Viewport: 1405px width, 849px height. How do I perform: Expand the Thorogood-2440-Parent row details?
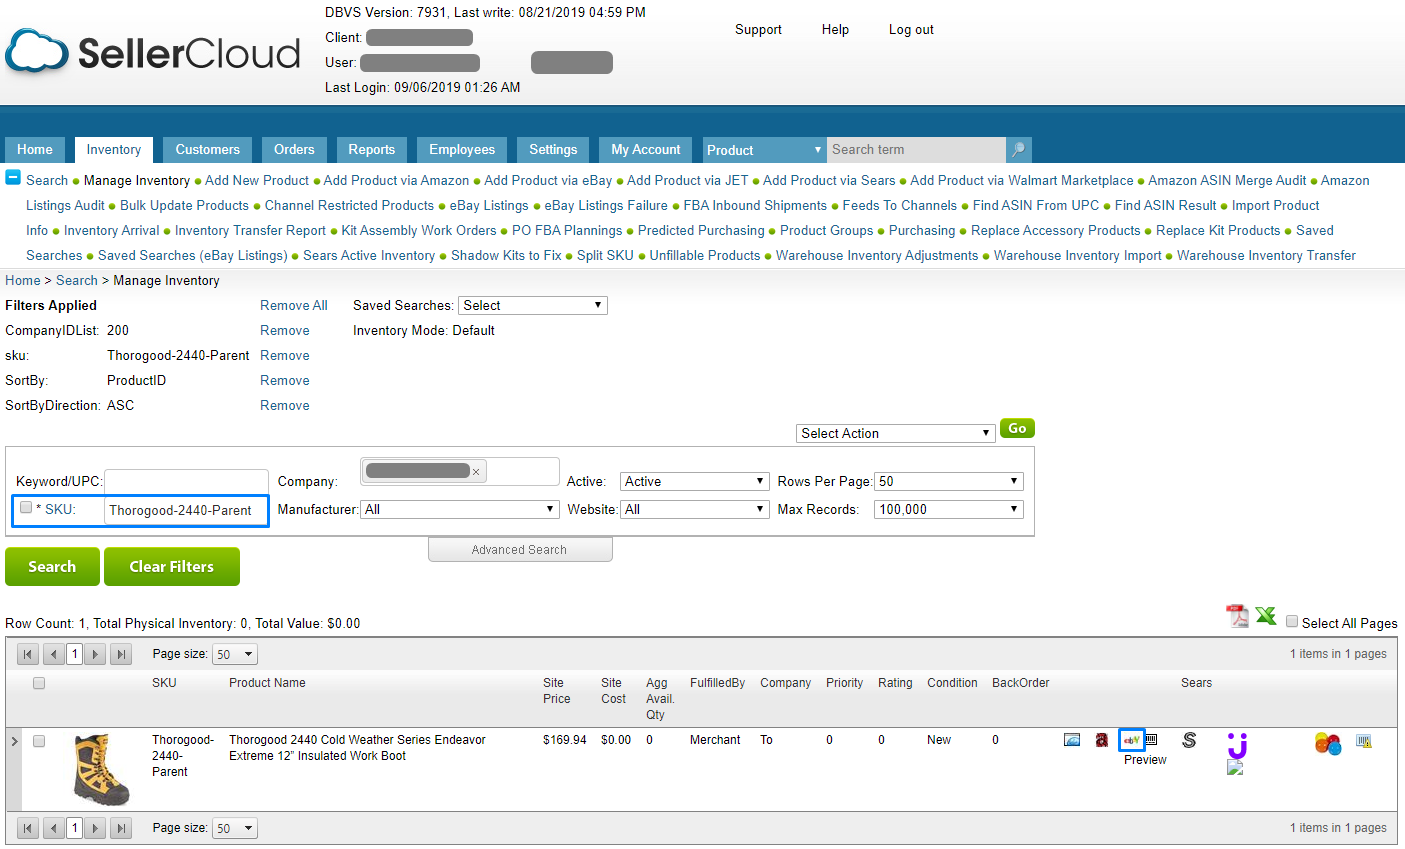pyautogui.click(x=14, y=741)
